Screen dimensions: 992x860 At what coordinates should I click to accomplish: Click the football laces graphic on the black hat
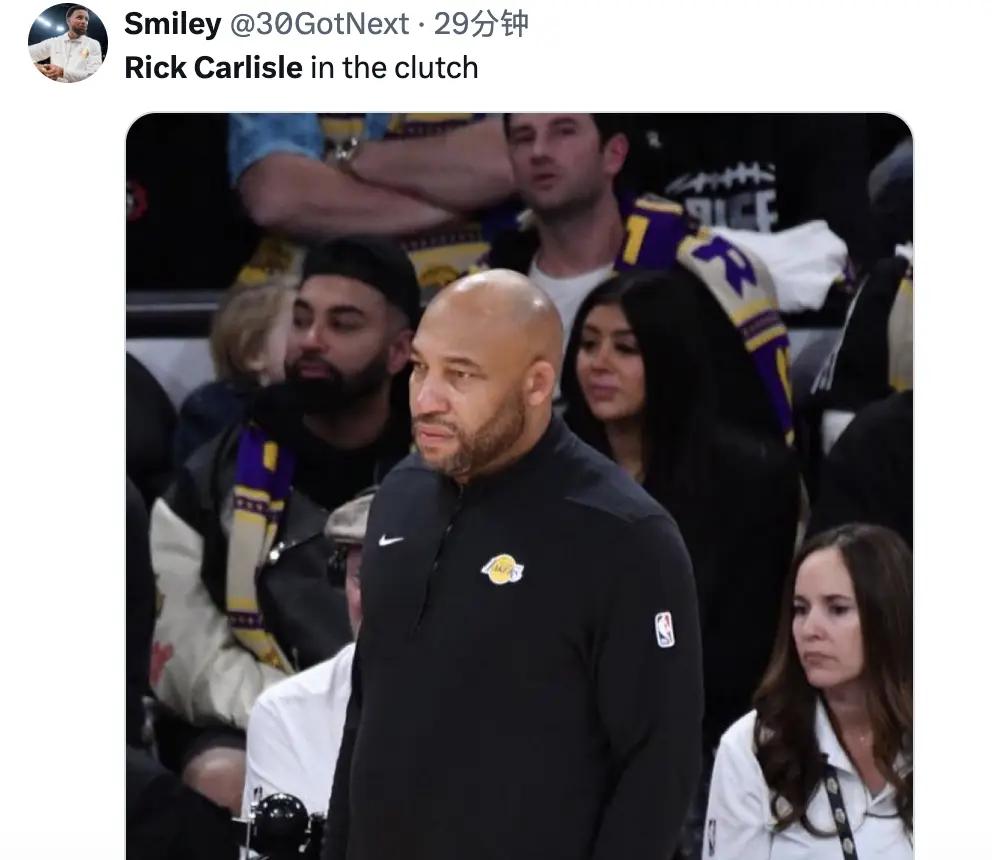point(722,177)
